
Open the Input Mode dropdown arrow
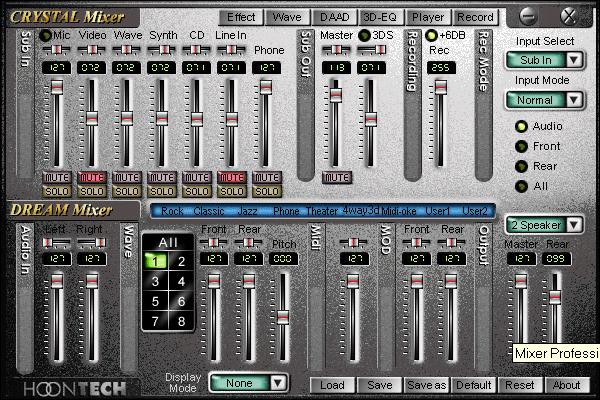(x=574, y=100)
